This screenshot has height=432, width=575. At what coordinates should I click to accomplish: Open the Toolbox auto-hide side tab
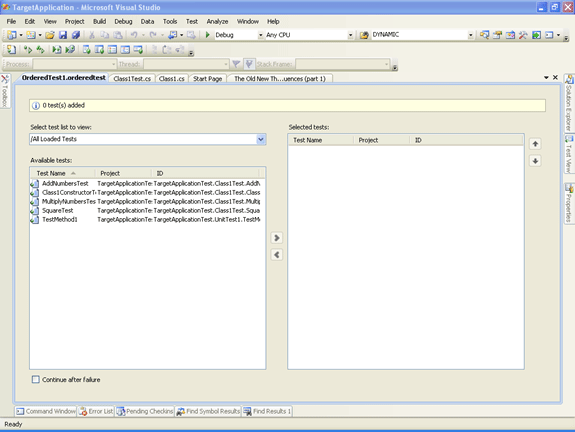click(5, 91)
